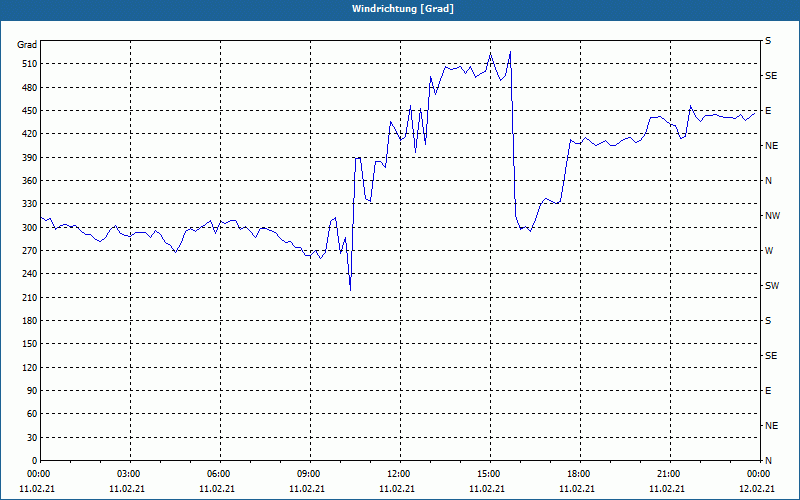Viewport: 800px width, 500px height.
Task: Click the 00:00 label above 12.02.21
Action: [x=757, y=474]
